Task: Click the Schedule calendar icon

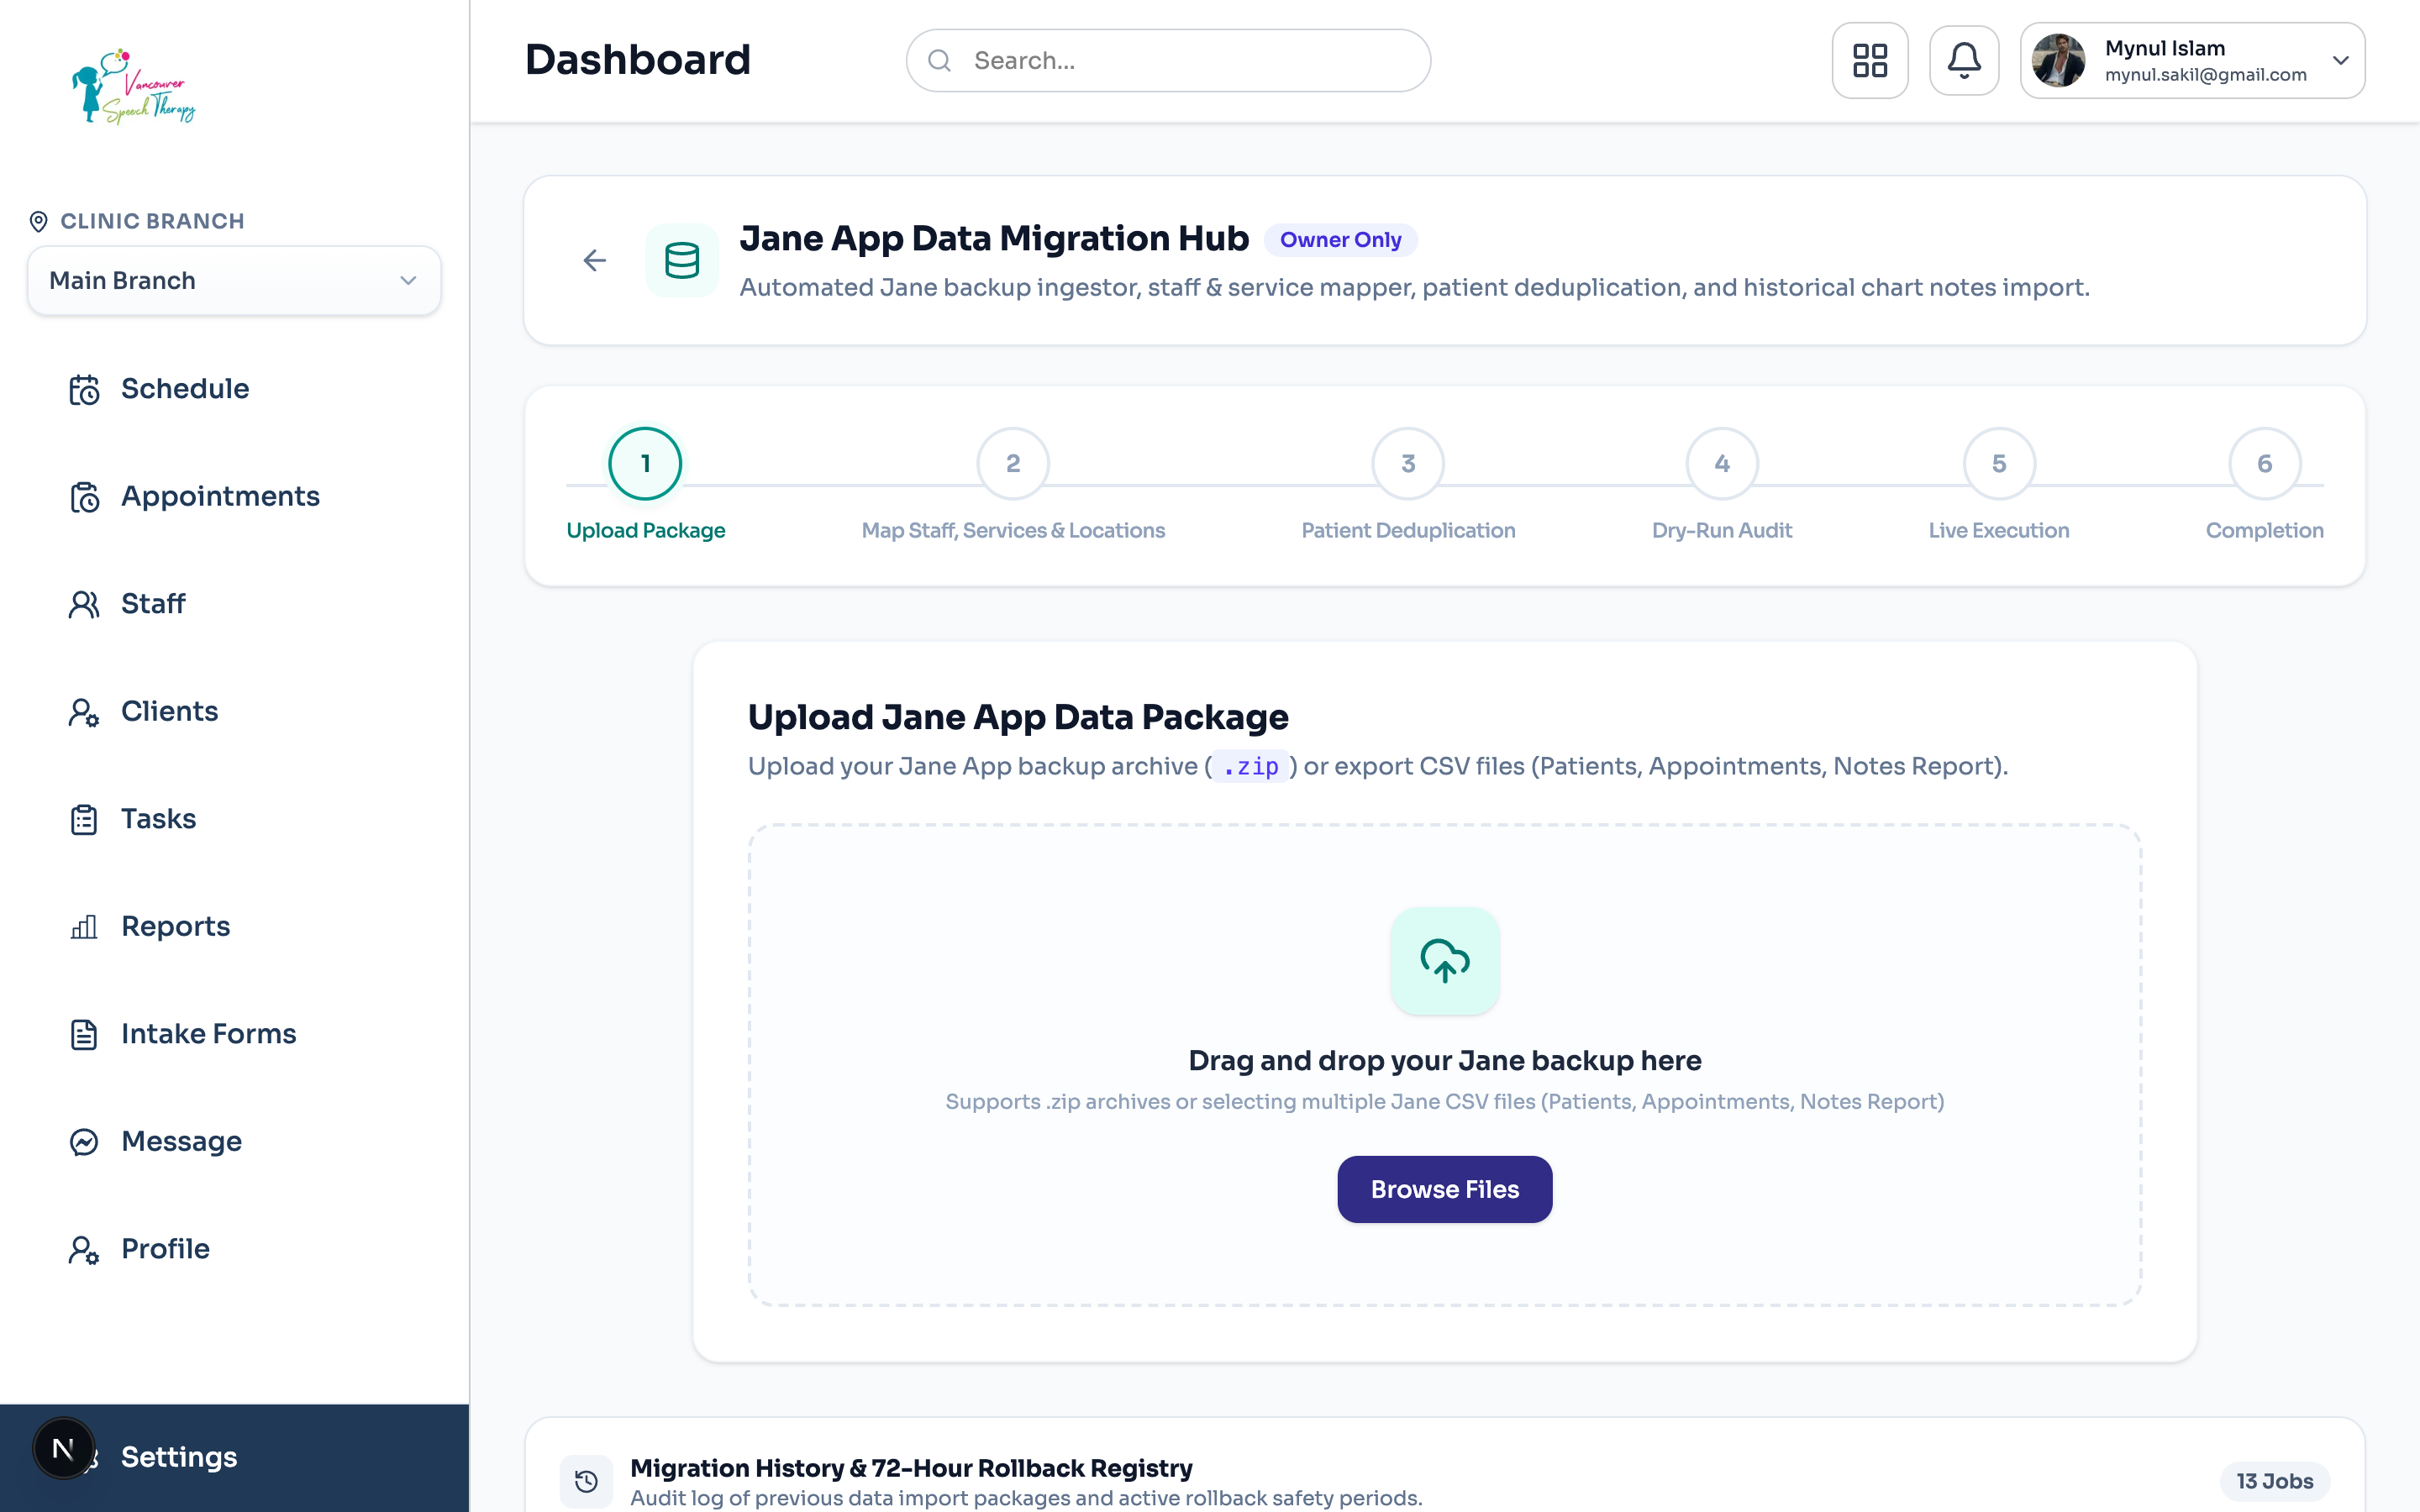Action: click(84, 389)
